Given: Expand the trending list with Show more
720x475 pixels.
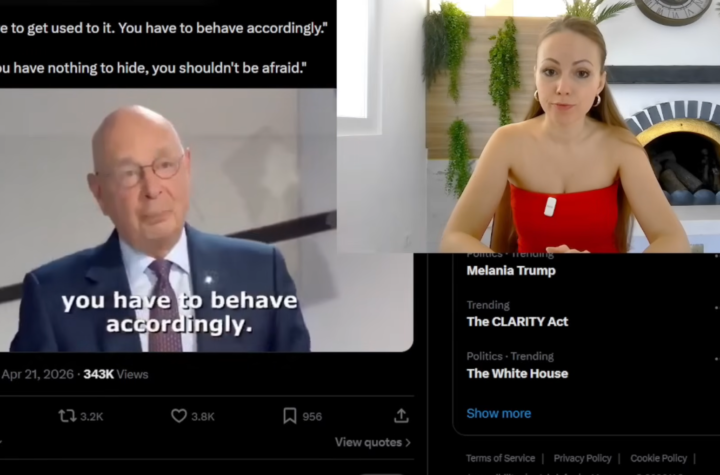Looking at the screenshot, I should tap(498, 413).
